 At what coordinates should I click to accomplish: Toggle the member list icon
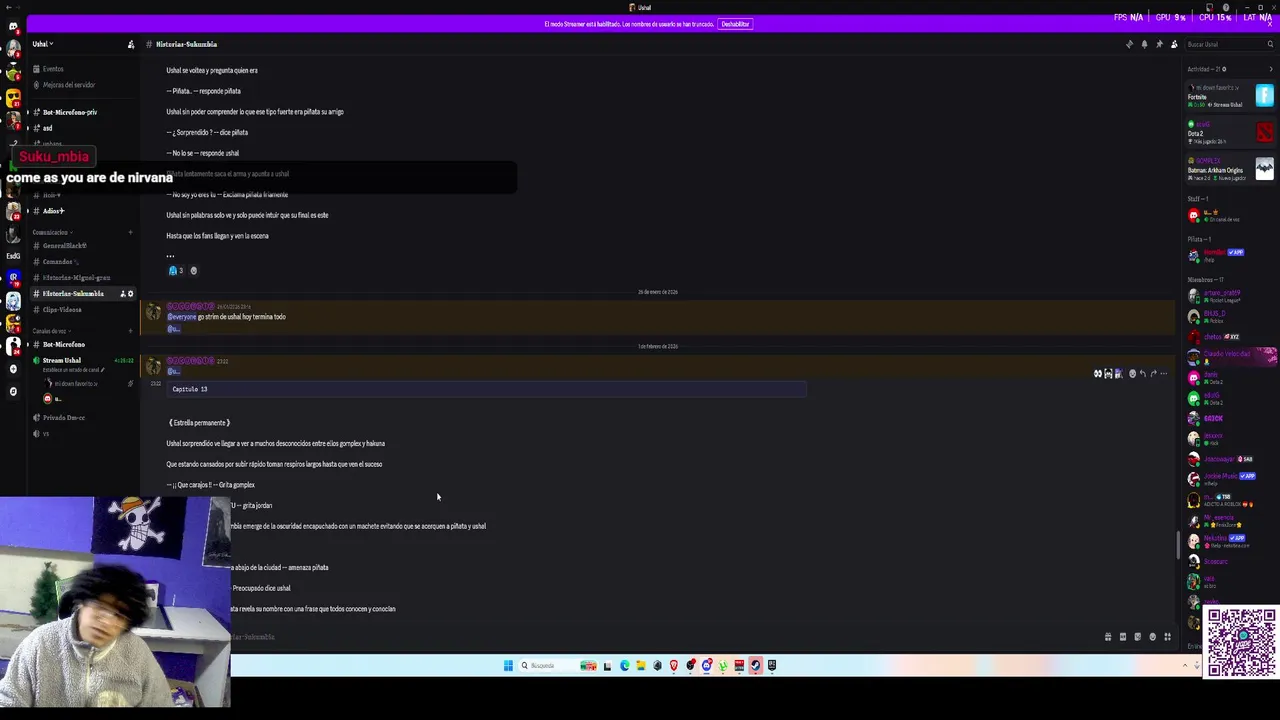point(1174,44)
